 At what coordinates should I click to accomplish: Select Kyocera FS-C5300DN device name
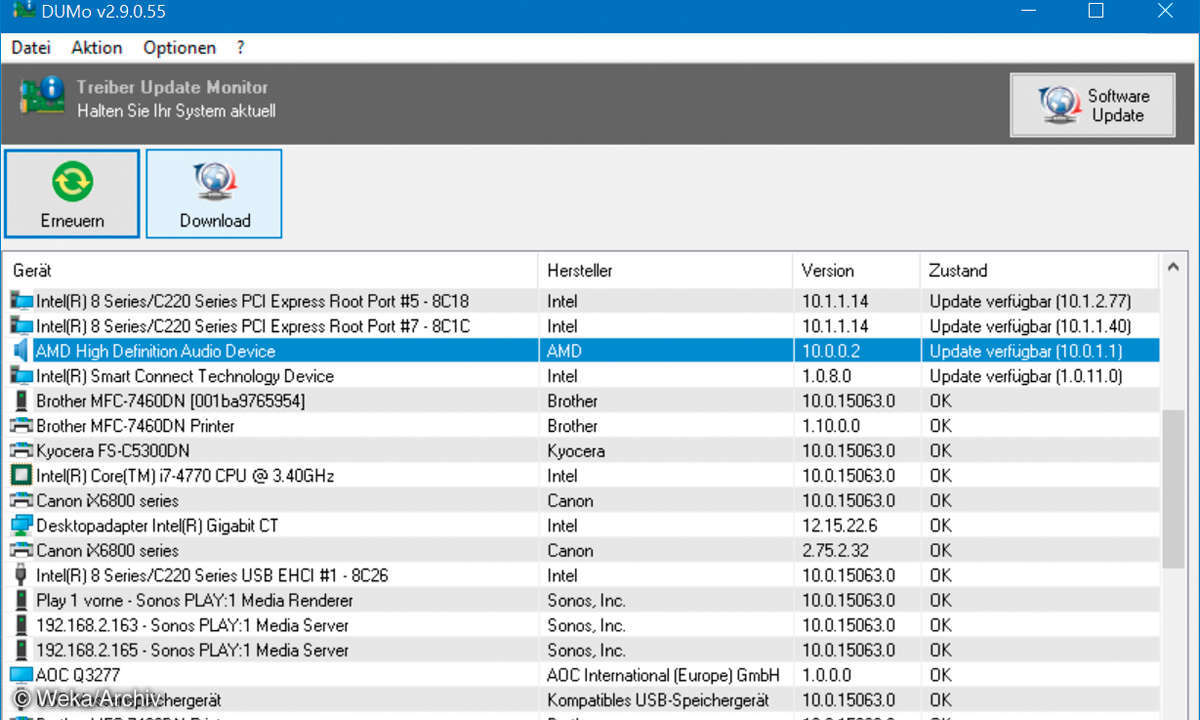pyautogui.click(x=113, y=451)
